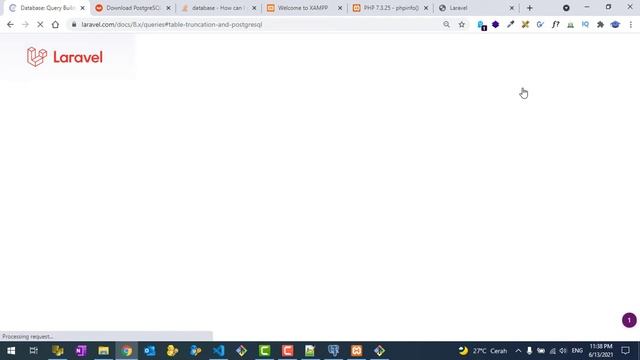The image size is (640, 360).
Task: Go back to the previous page
Action: pyautogui.click(x=10, y=24)
